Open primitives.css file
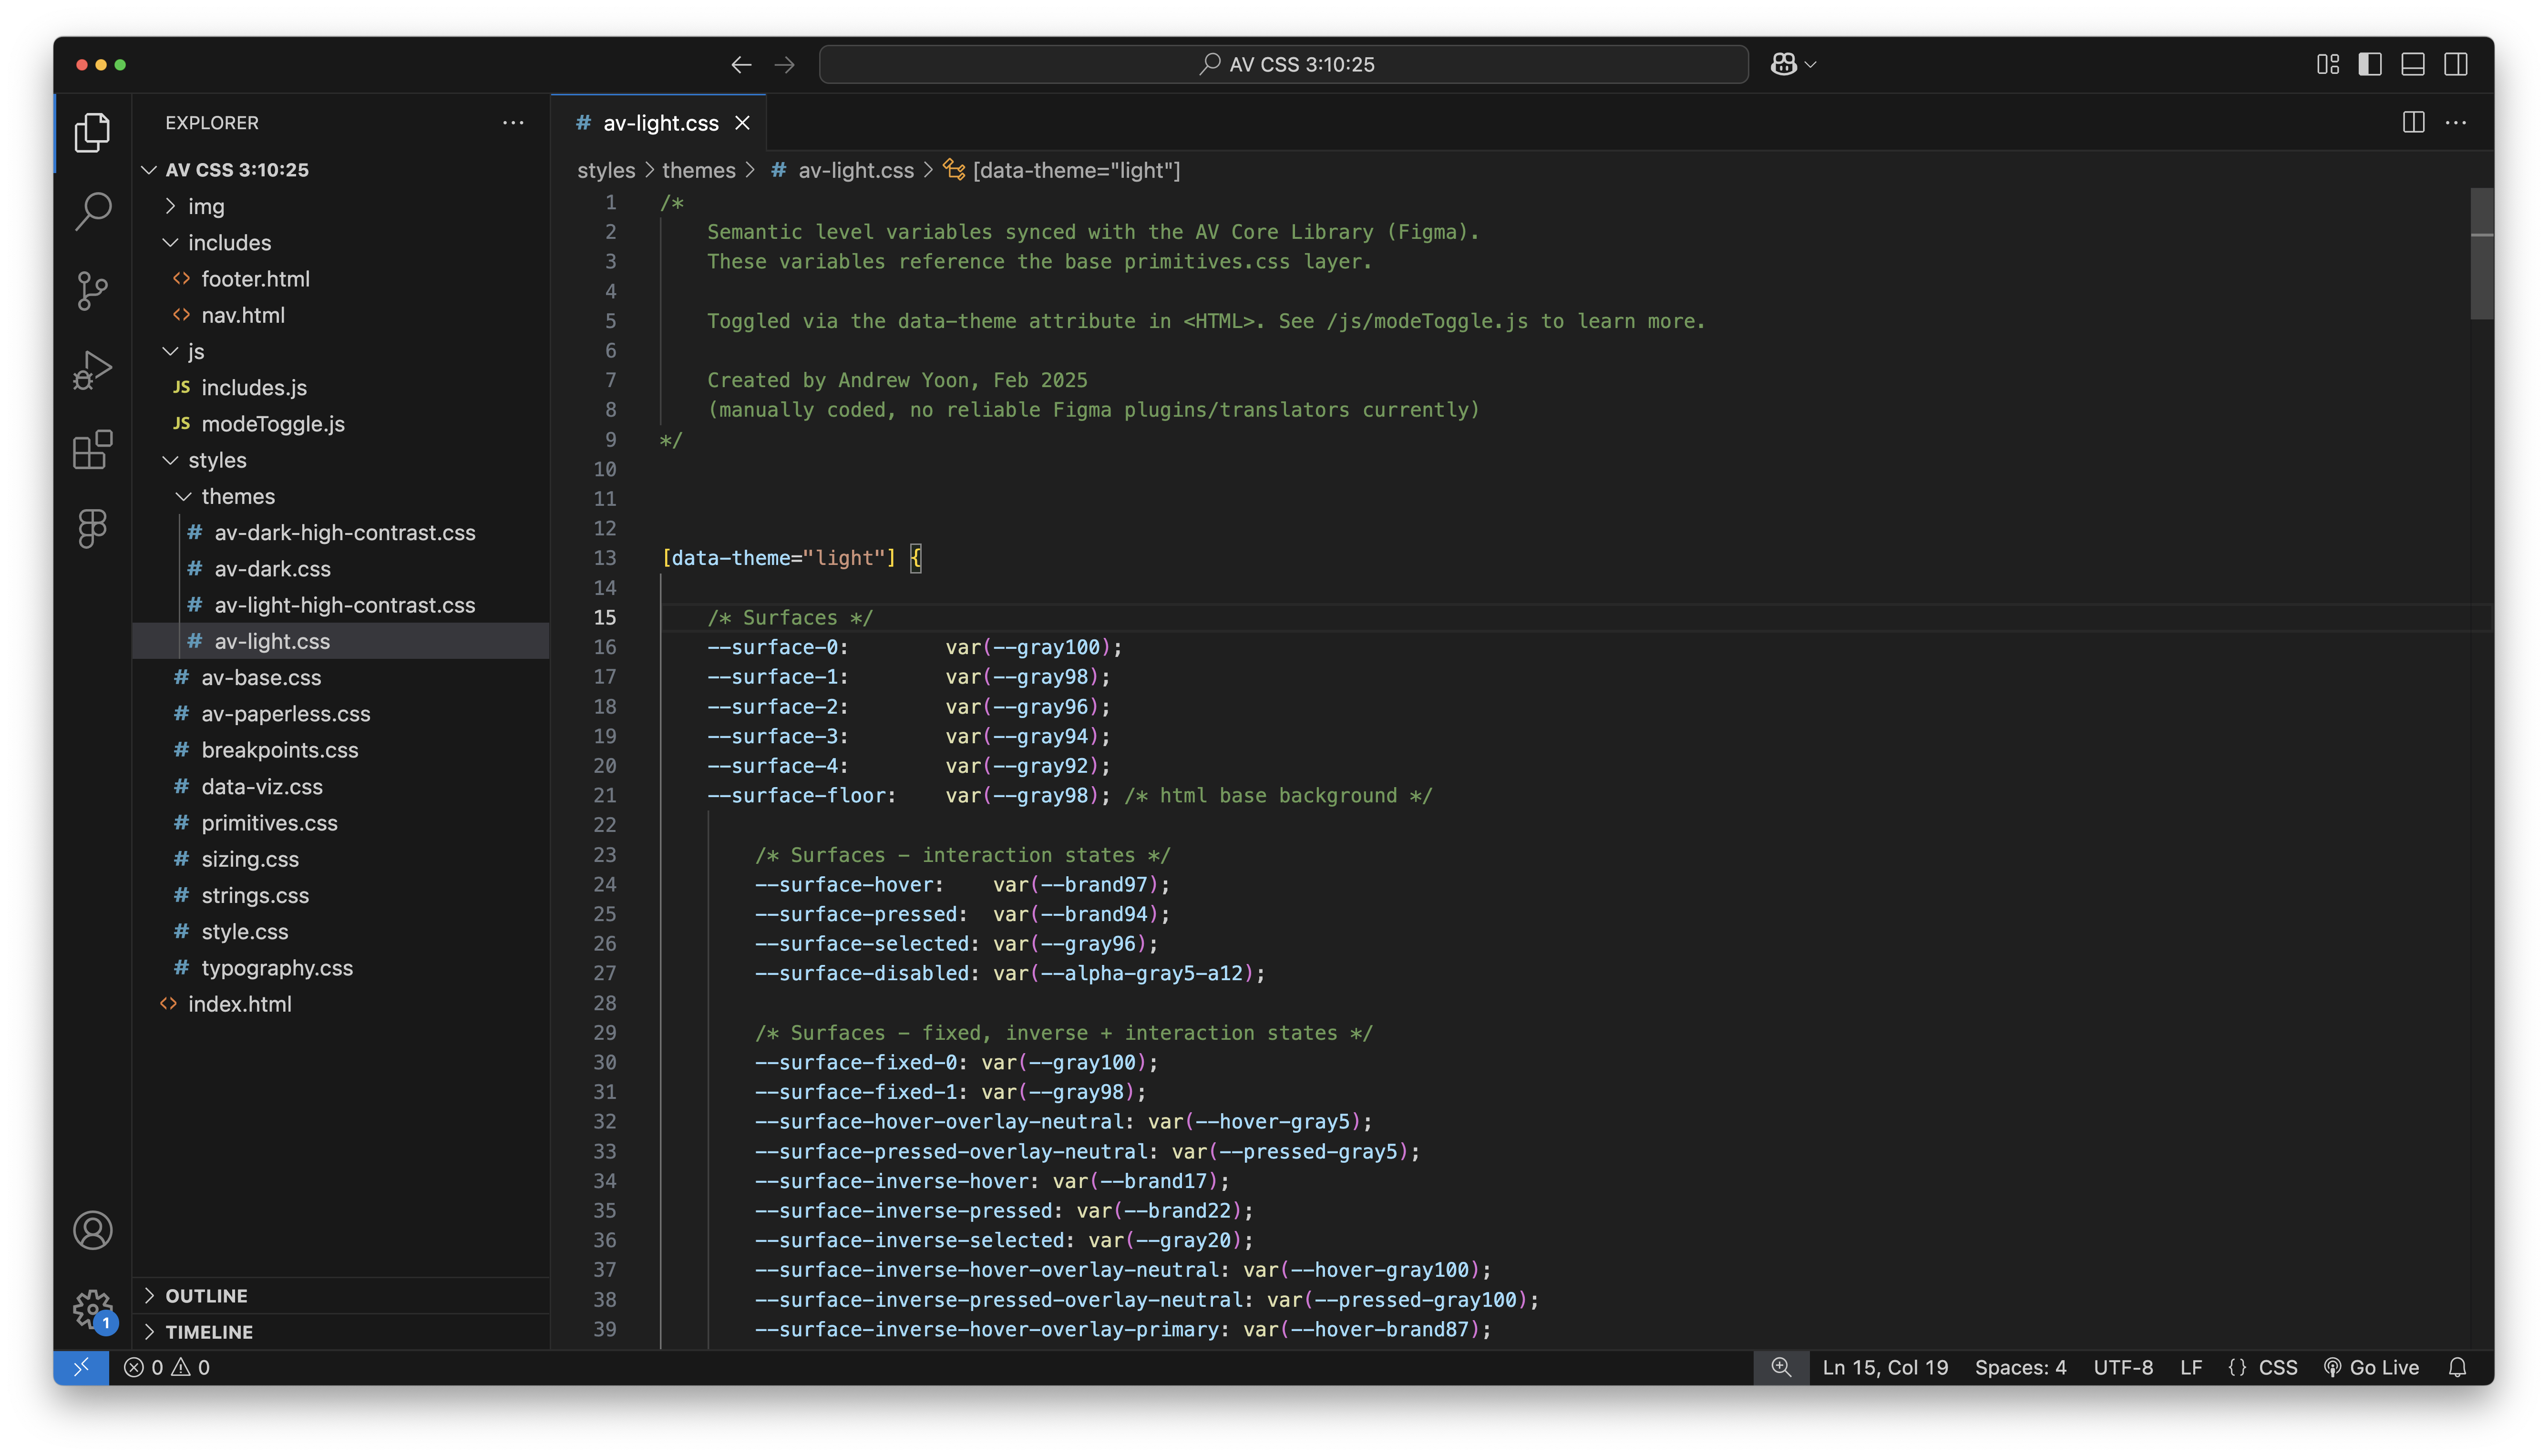Viewport: 2548px width, 1456px height. coord(340,822)
